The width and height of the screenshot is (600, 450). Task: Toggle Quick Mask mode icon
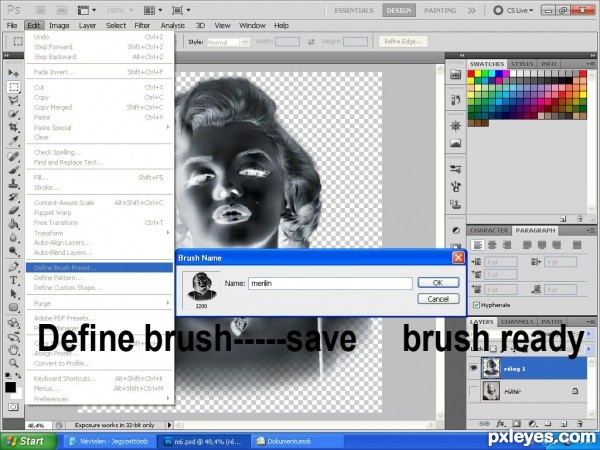coord(13,407)
